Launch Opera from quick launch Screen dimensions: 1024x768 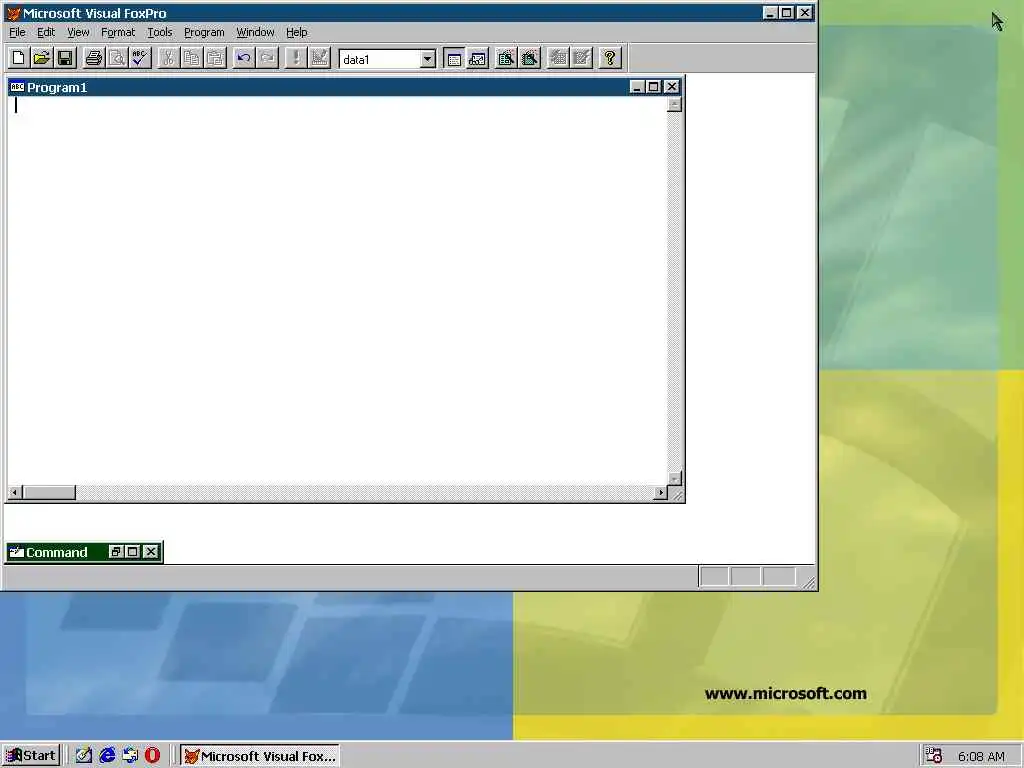(152, 756)
